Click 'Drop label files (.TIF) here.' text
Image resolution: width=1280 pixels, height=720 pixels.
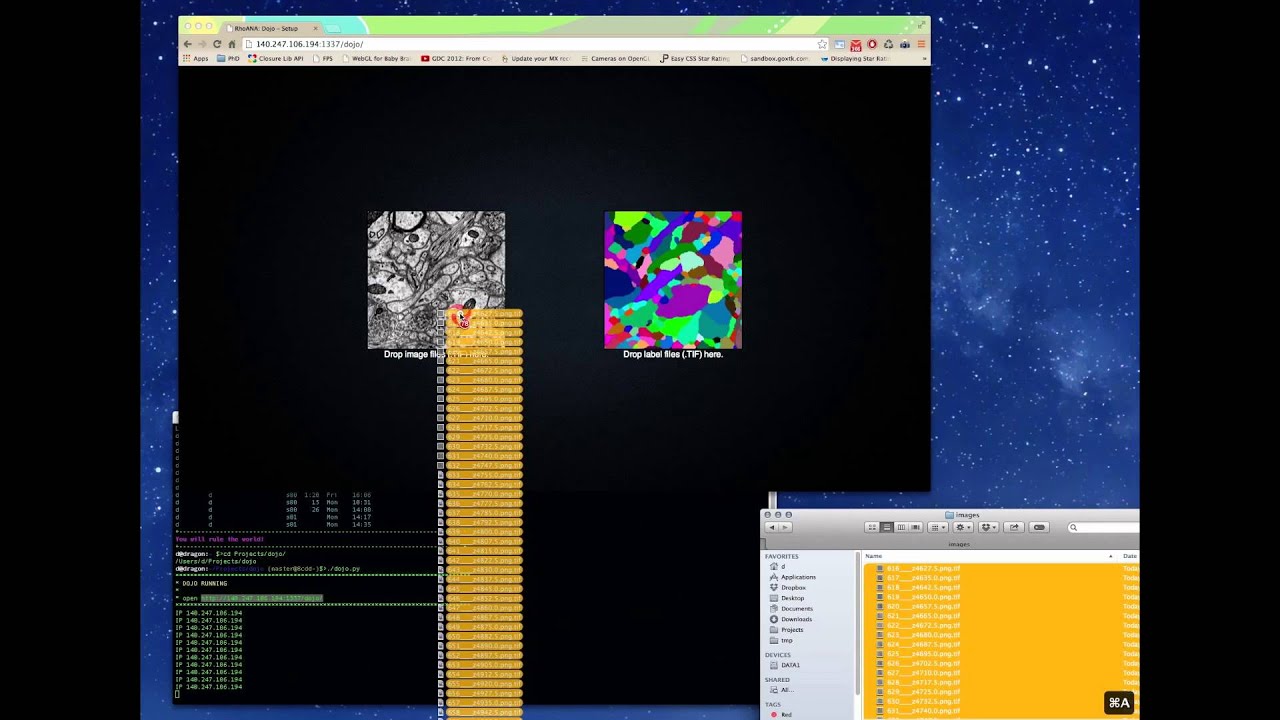pos(673,354)
